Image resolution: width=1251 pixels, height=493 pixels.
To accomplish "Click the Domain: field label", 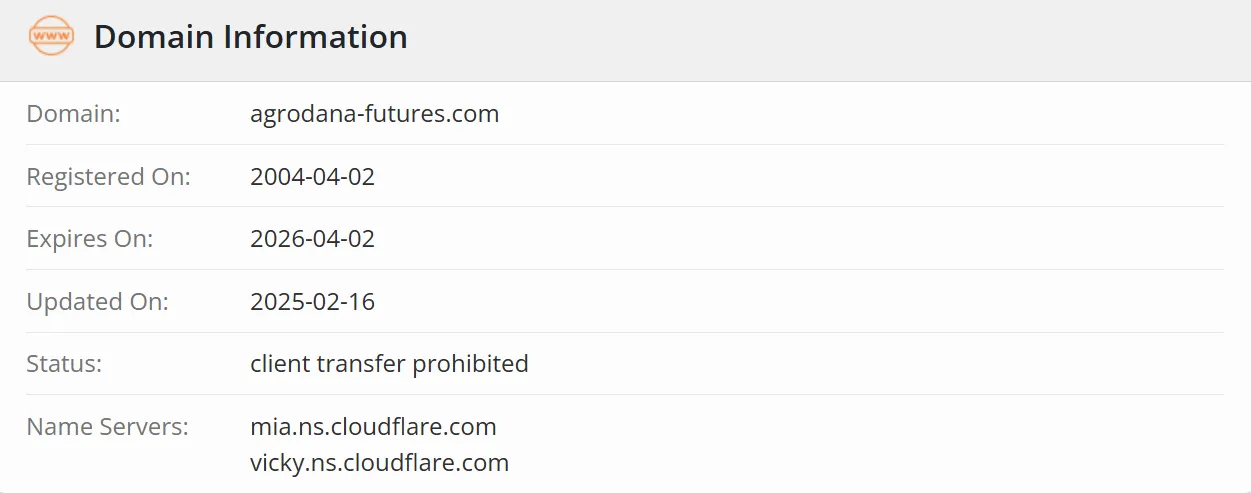I will click(73, 114).
